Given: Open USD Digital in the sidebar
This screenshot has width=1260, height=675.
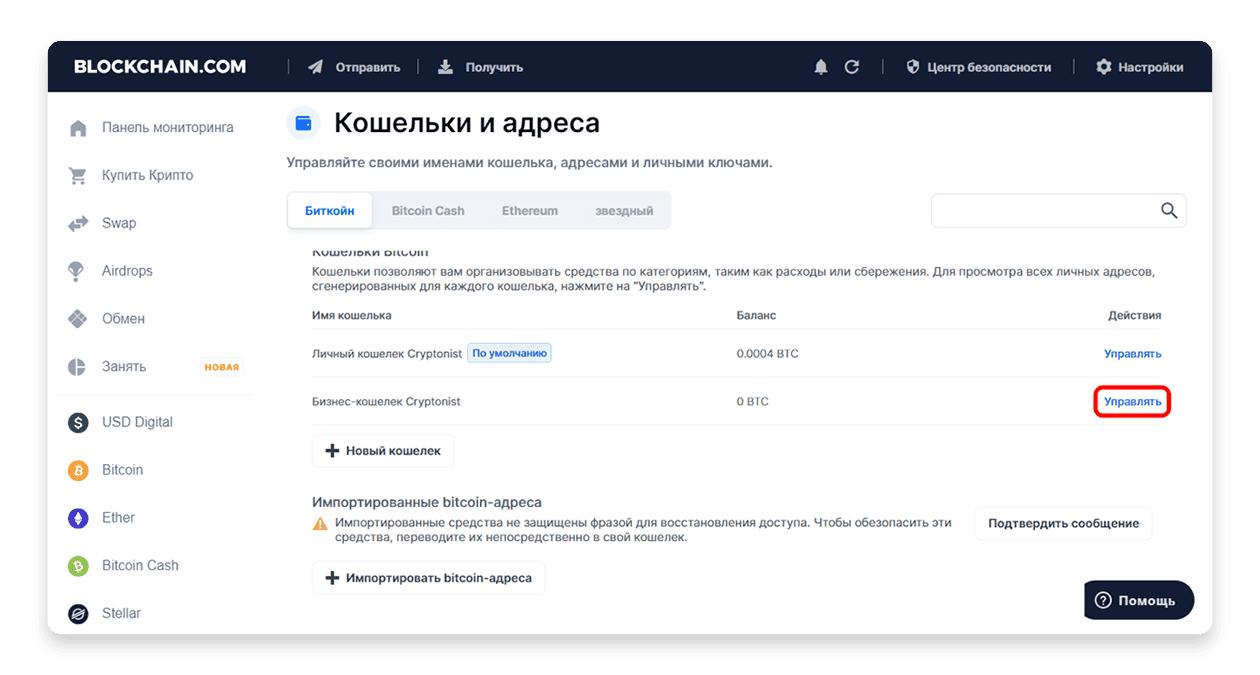Looking at the screenshot, I should pos(137,422).
